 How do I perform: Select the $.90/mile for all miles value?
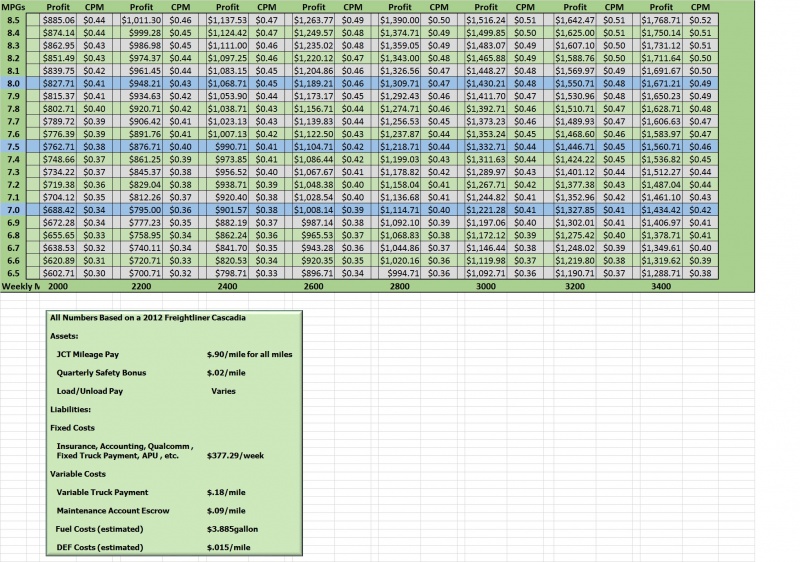coord(249,354)
